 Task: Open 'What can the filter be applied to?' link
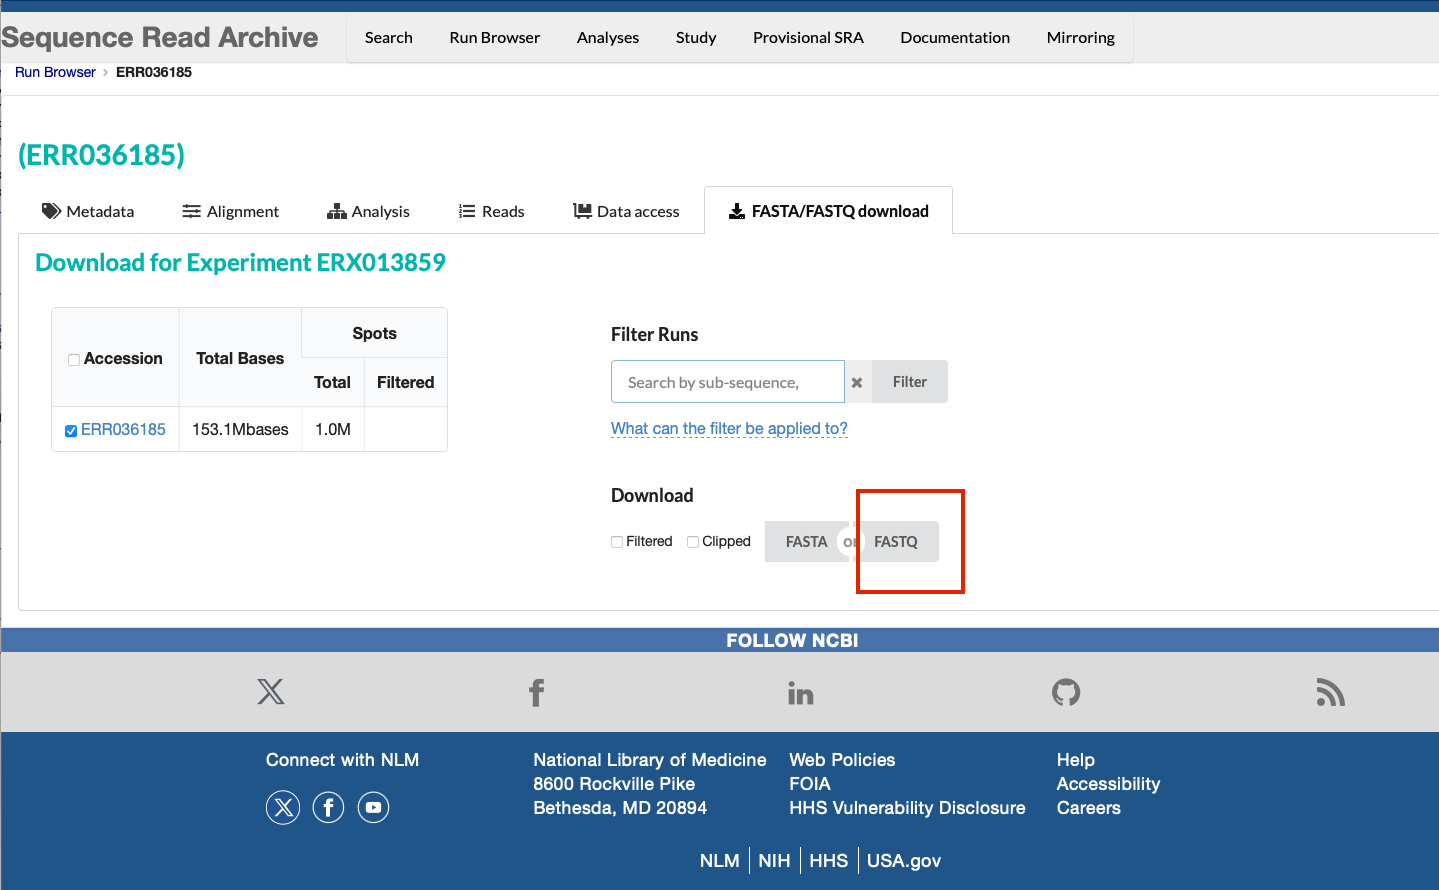click(x=729, y=428)
